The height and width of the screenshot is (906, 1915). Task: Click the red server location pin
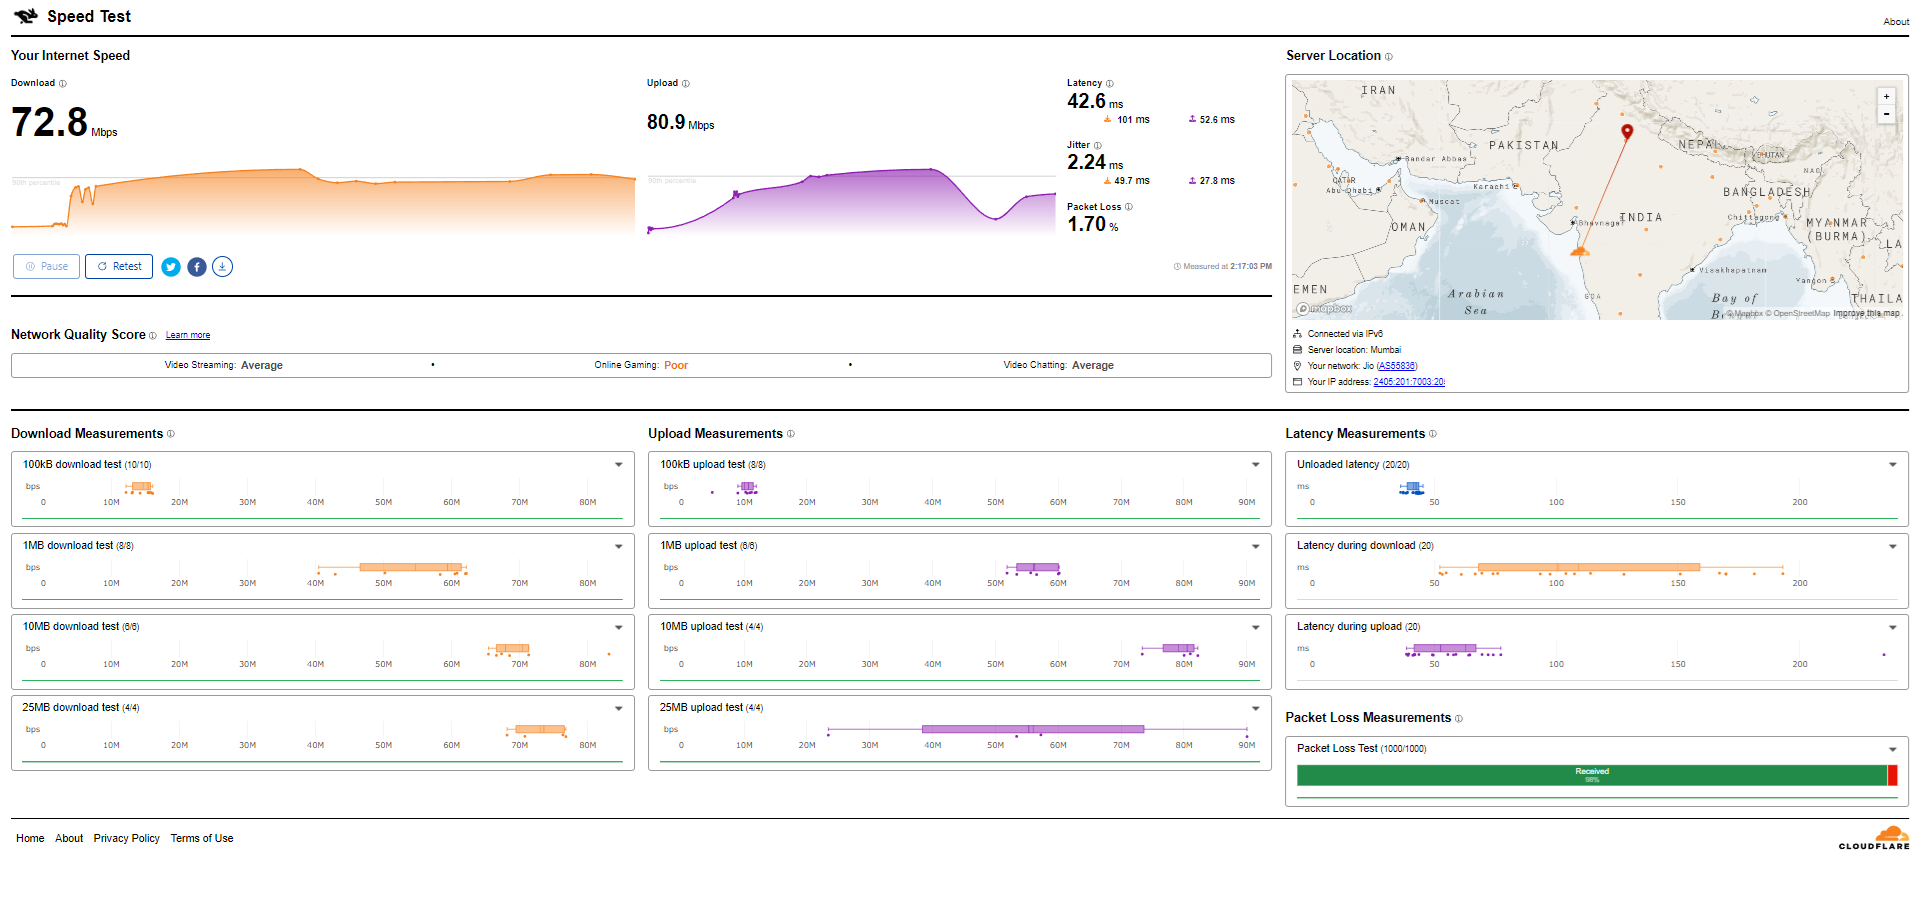1627,131
